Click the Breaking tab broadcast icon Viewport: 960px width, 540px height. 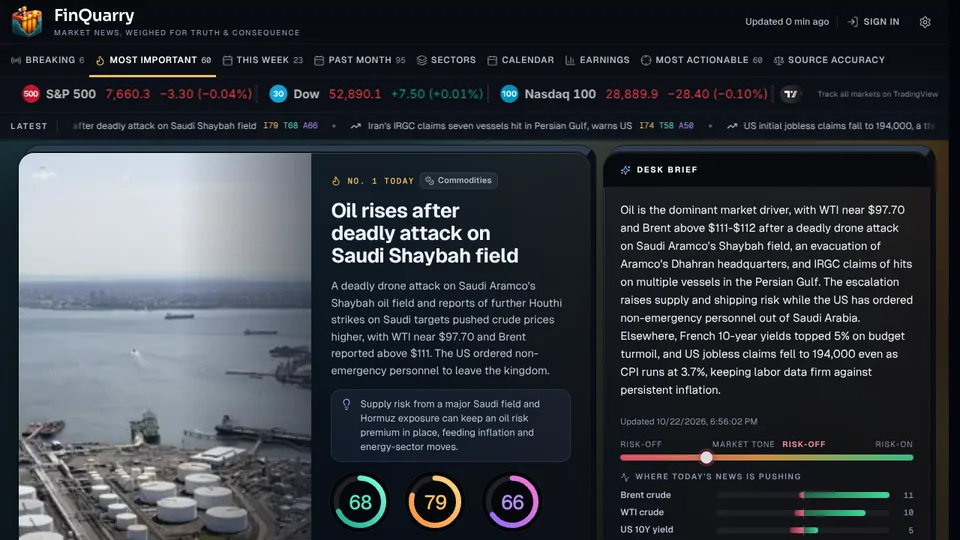tap(16, 60)
